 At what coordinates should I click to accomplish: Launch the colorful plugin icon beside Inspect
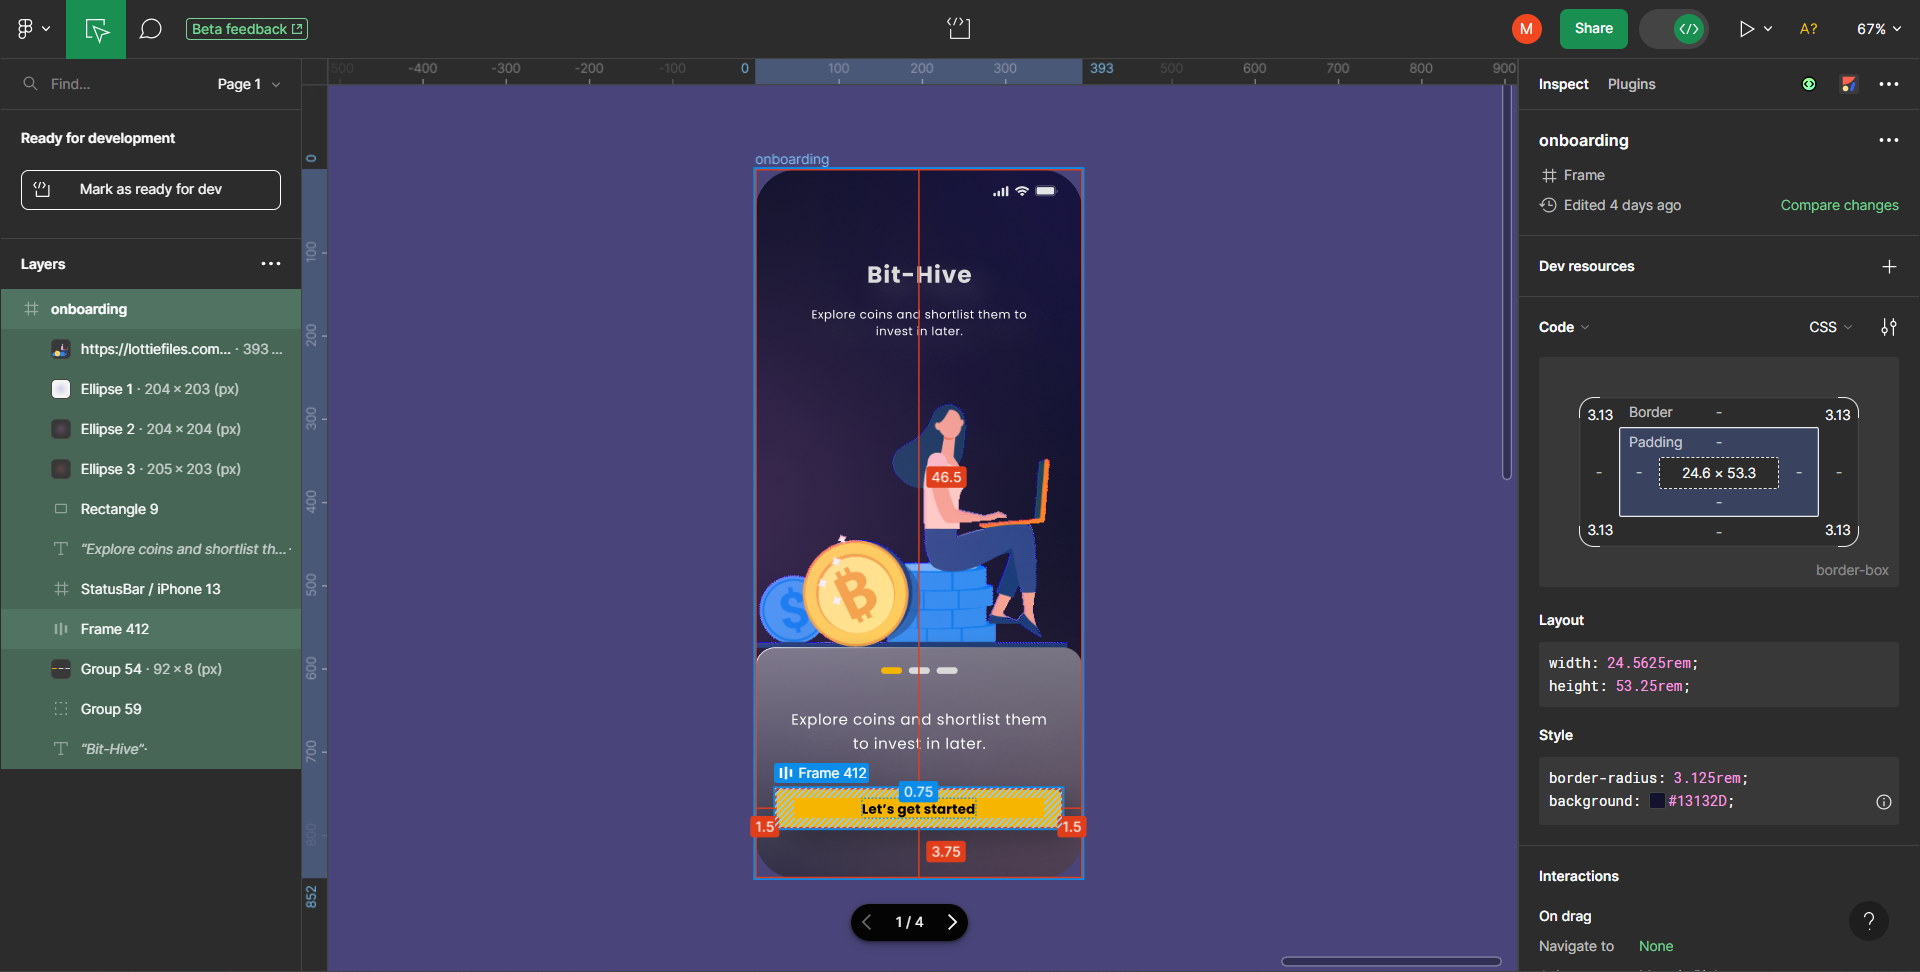tap(1849, 84)
